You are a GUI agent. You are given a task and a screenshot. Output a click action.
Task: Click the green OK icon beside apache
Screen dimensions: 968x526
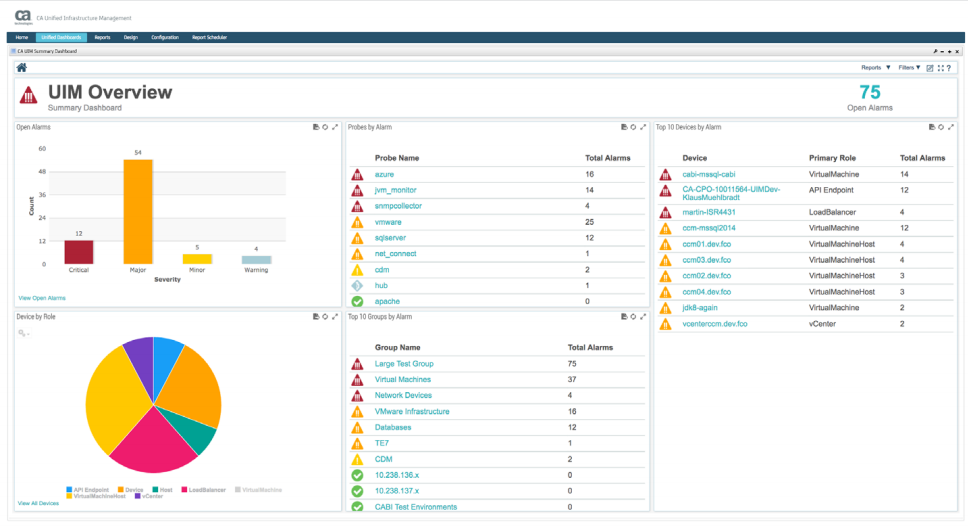[x=357, y=302]
